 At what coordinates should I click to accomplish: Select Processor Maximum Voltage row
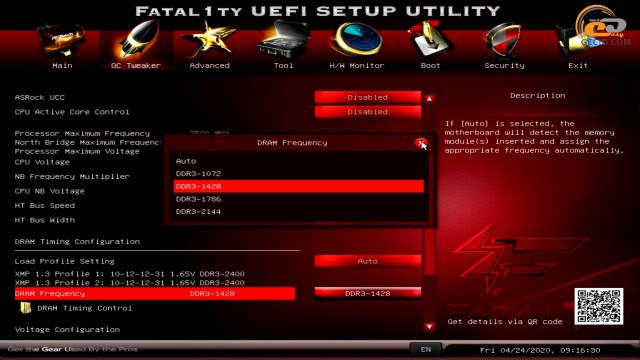(77, 151)
